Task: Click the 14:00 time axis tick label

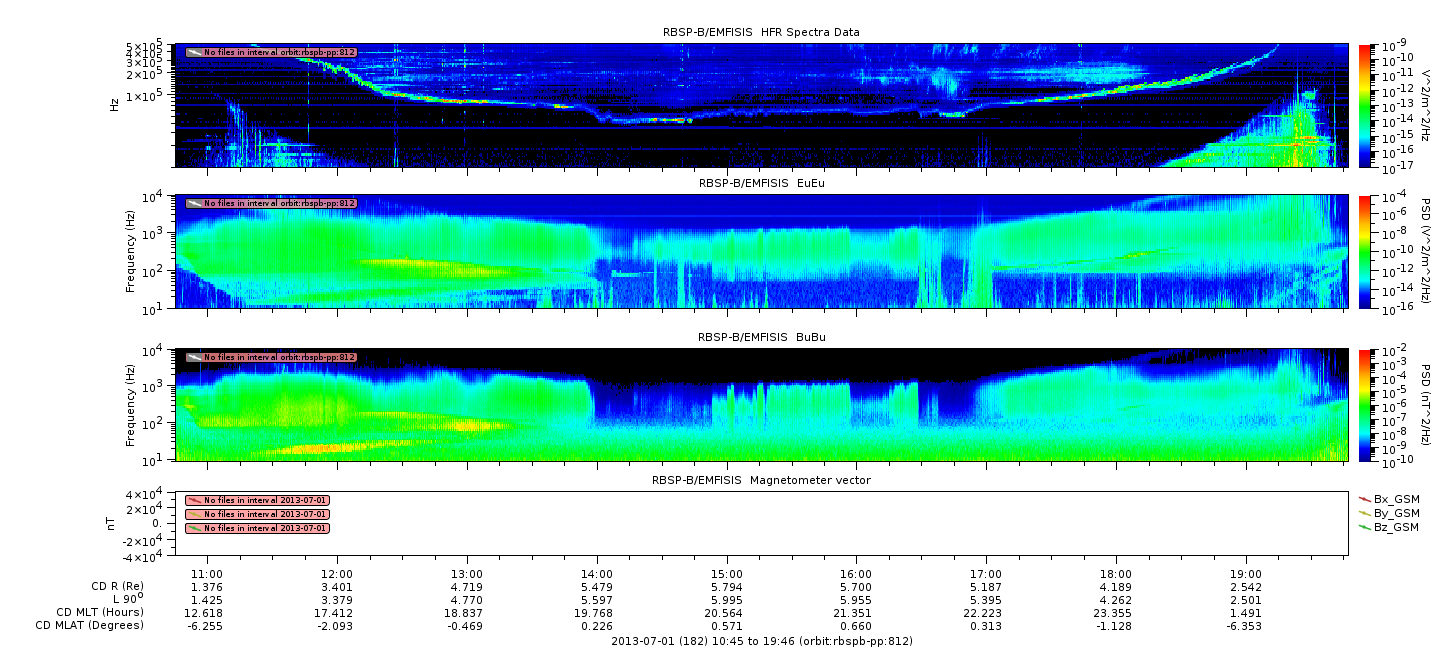Action: coord(597,574)
